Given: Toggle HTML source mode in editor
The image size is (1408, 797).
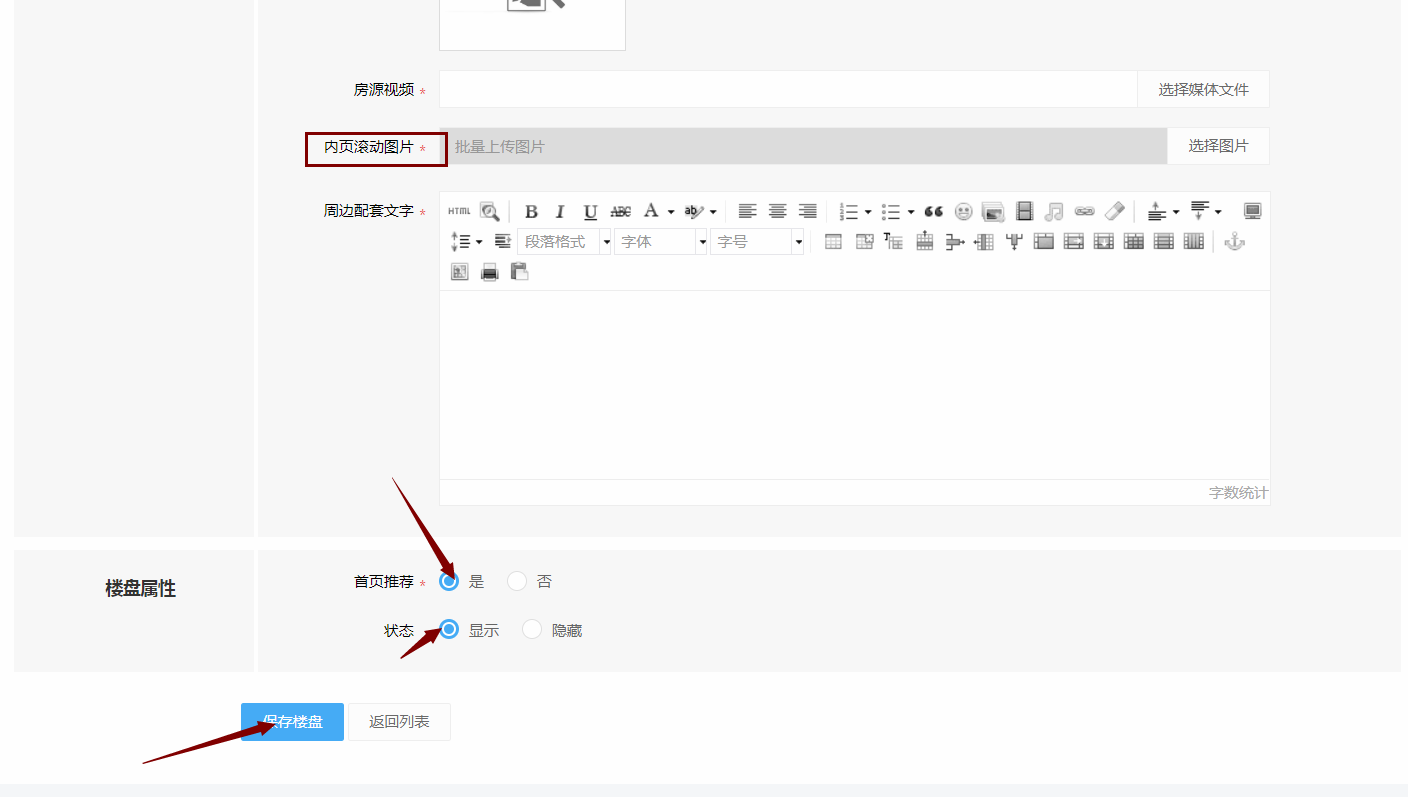Looking at the screenshot, I should pyautogui.click(x=459, y=211).
